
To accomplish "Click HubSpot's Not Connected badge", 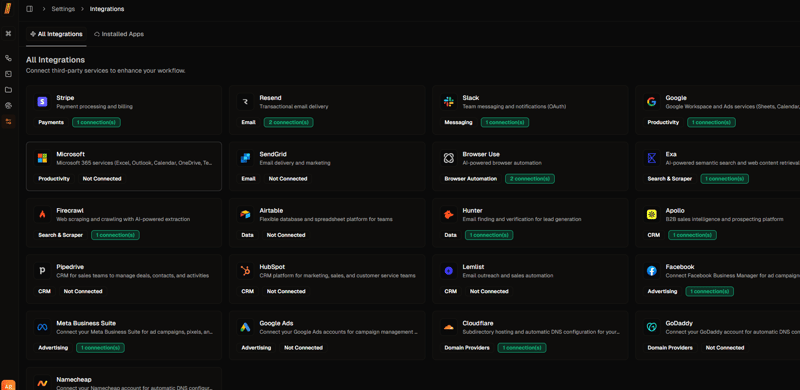I will [x=286, y=291].
